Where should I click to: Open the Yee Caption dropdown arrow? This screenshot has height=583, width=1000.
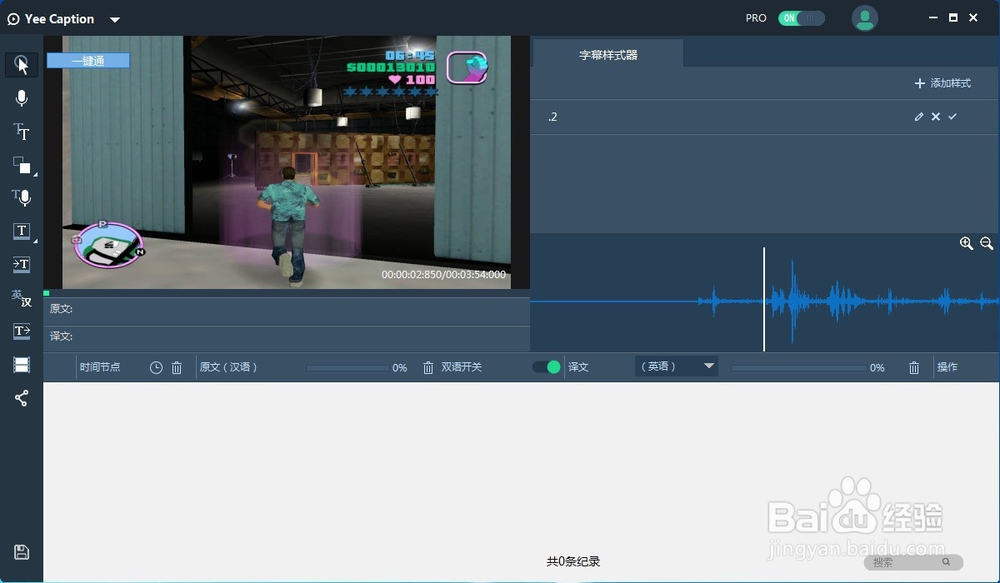click(x=115, y=20)
